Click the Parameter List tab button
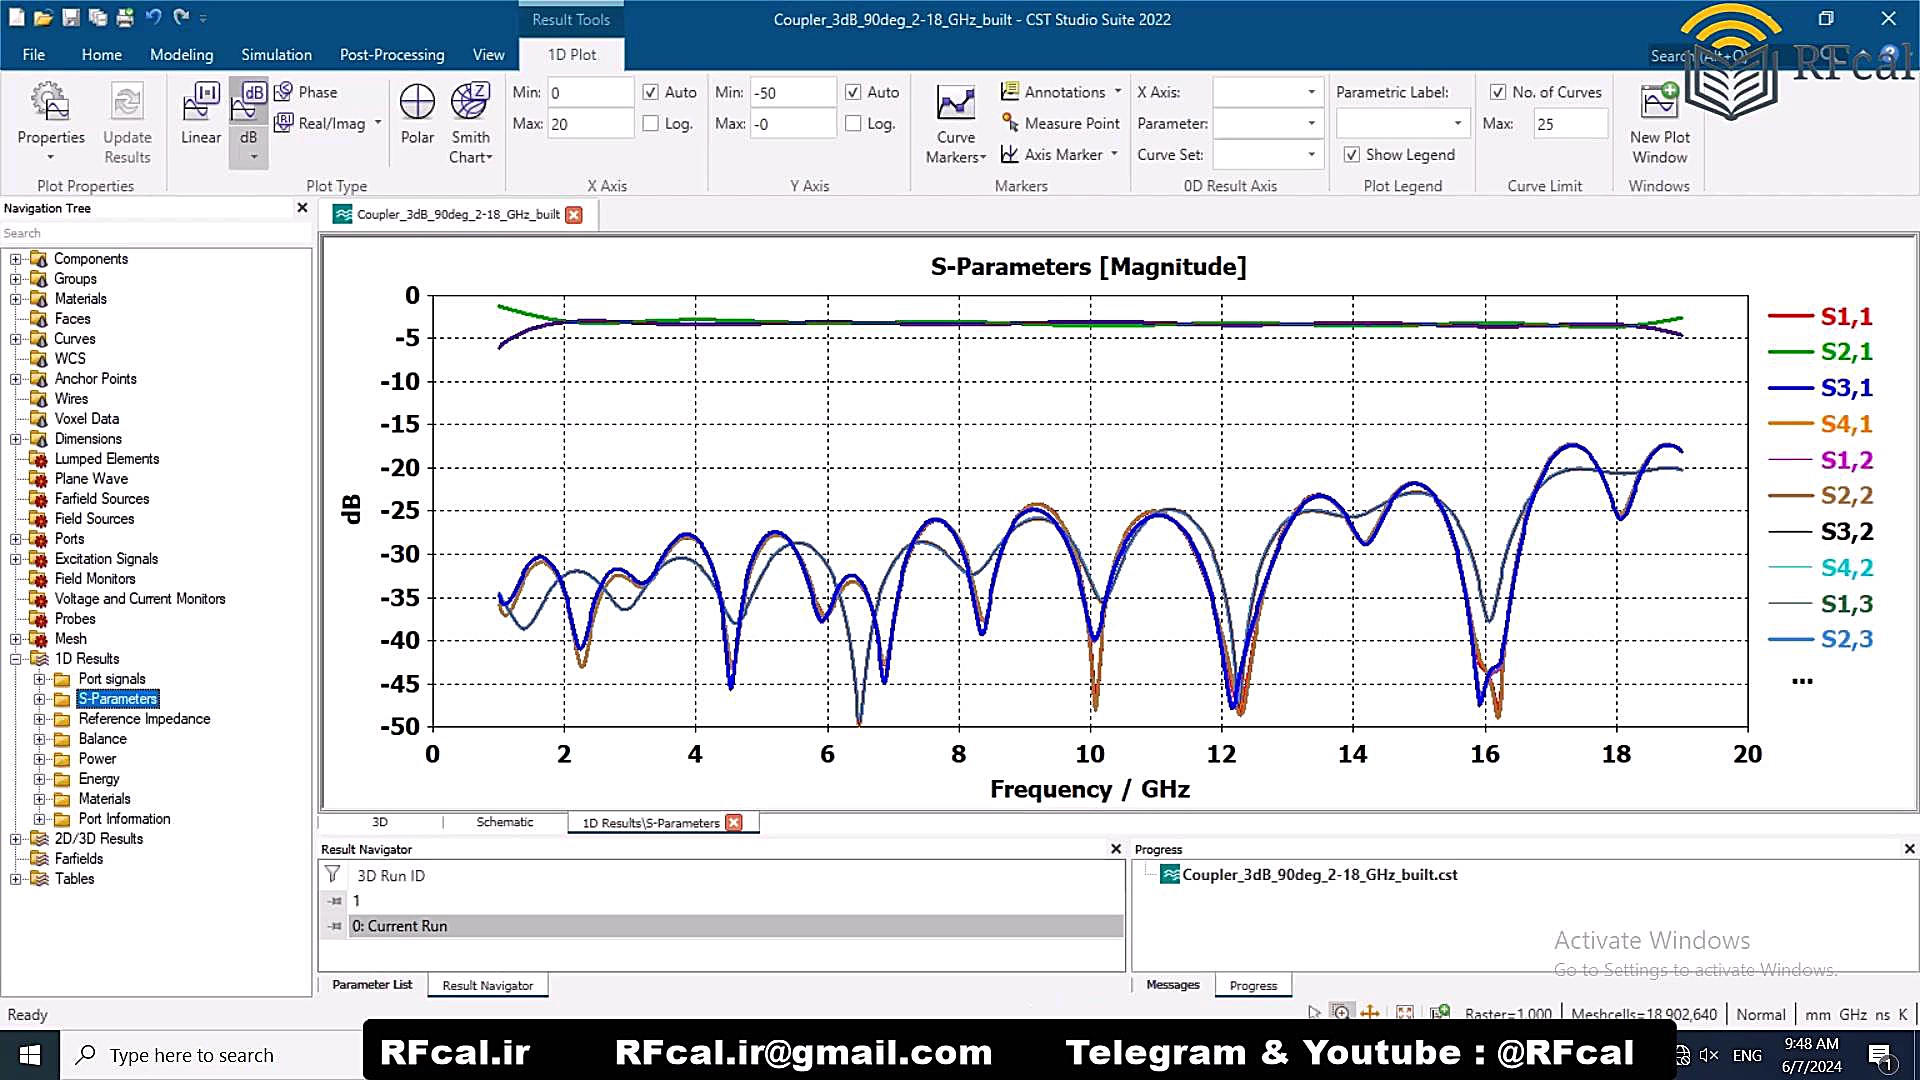1920x1080 pixels. pos(372,985)
